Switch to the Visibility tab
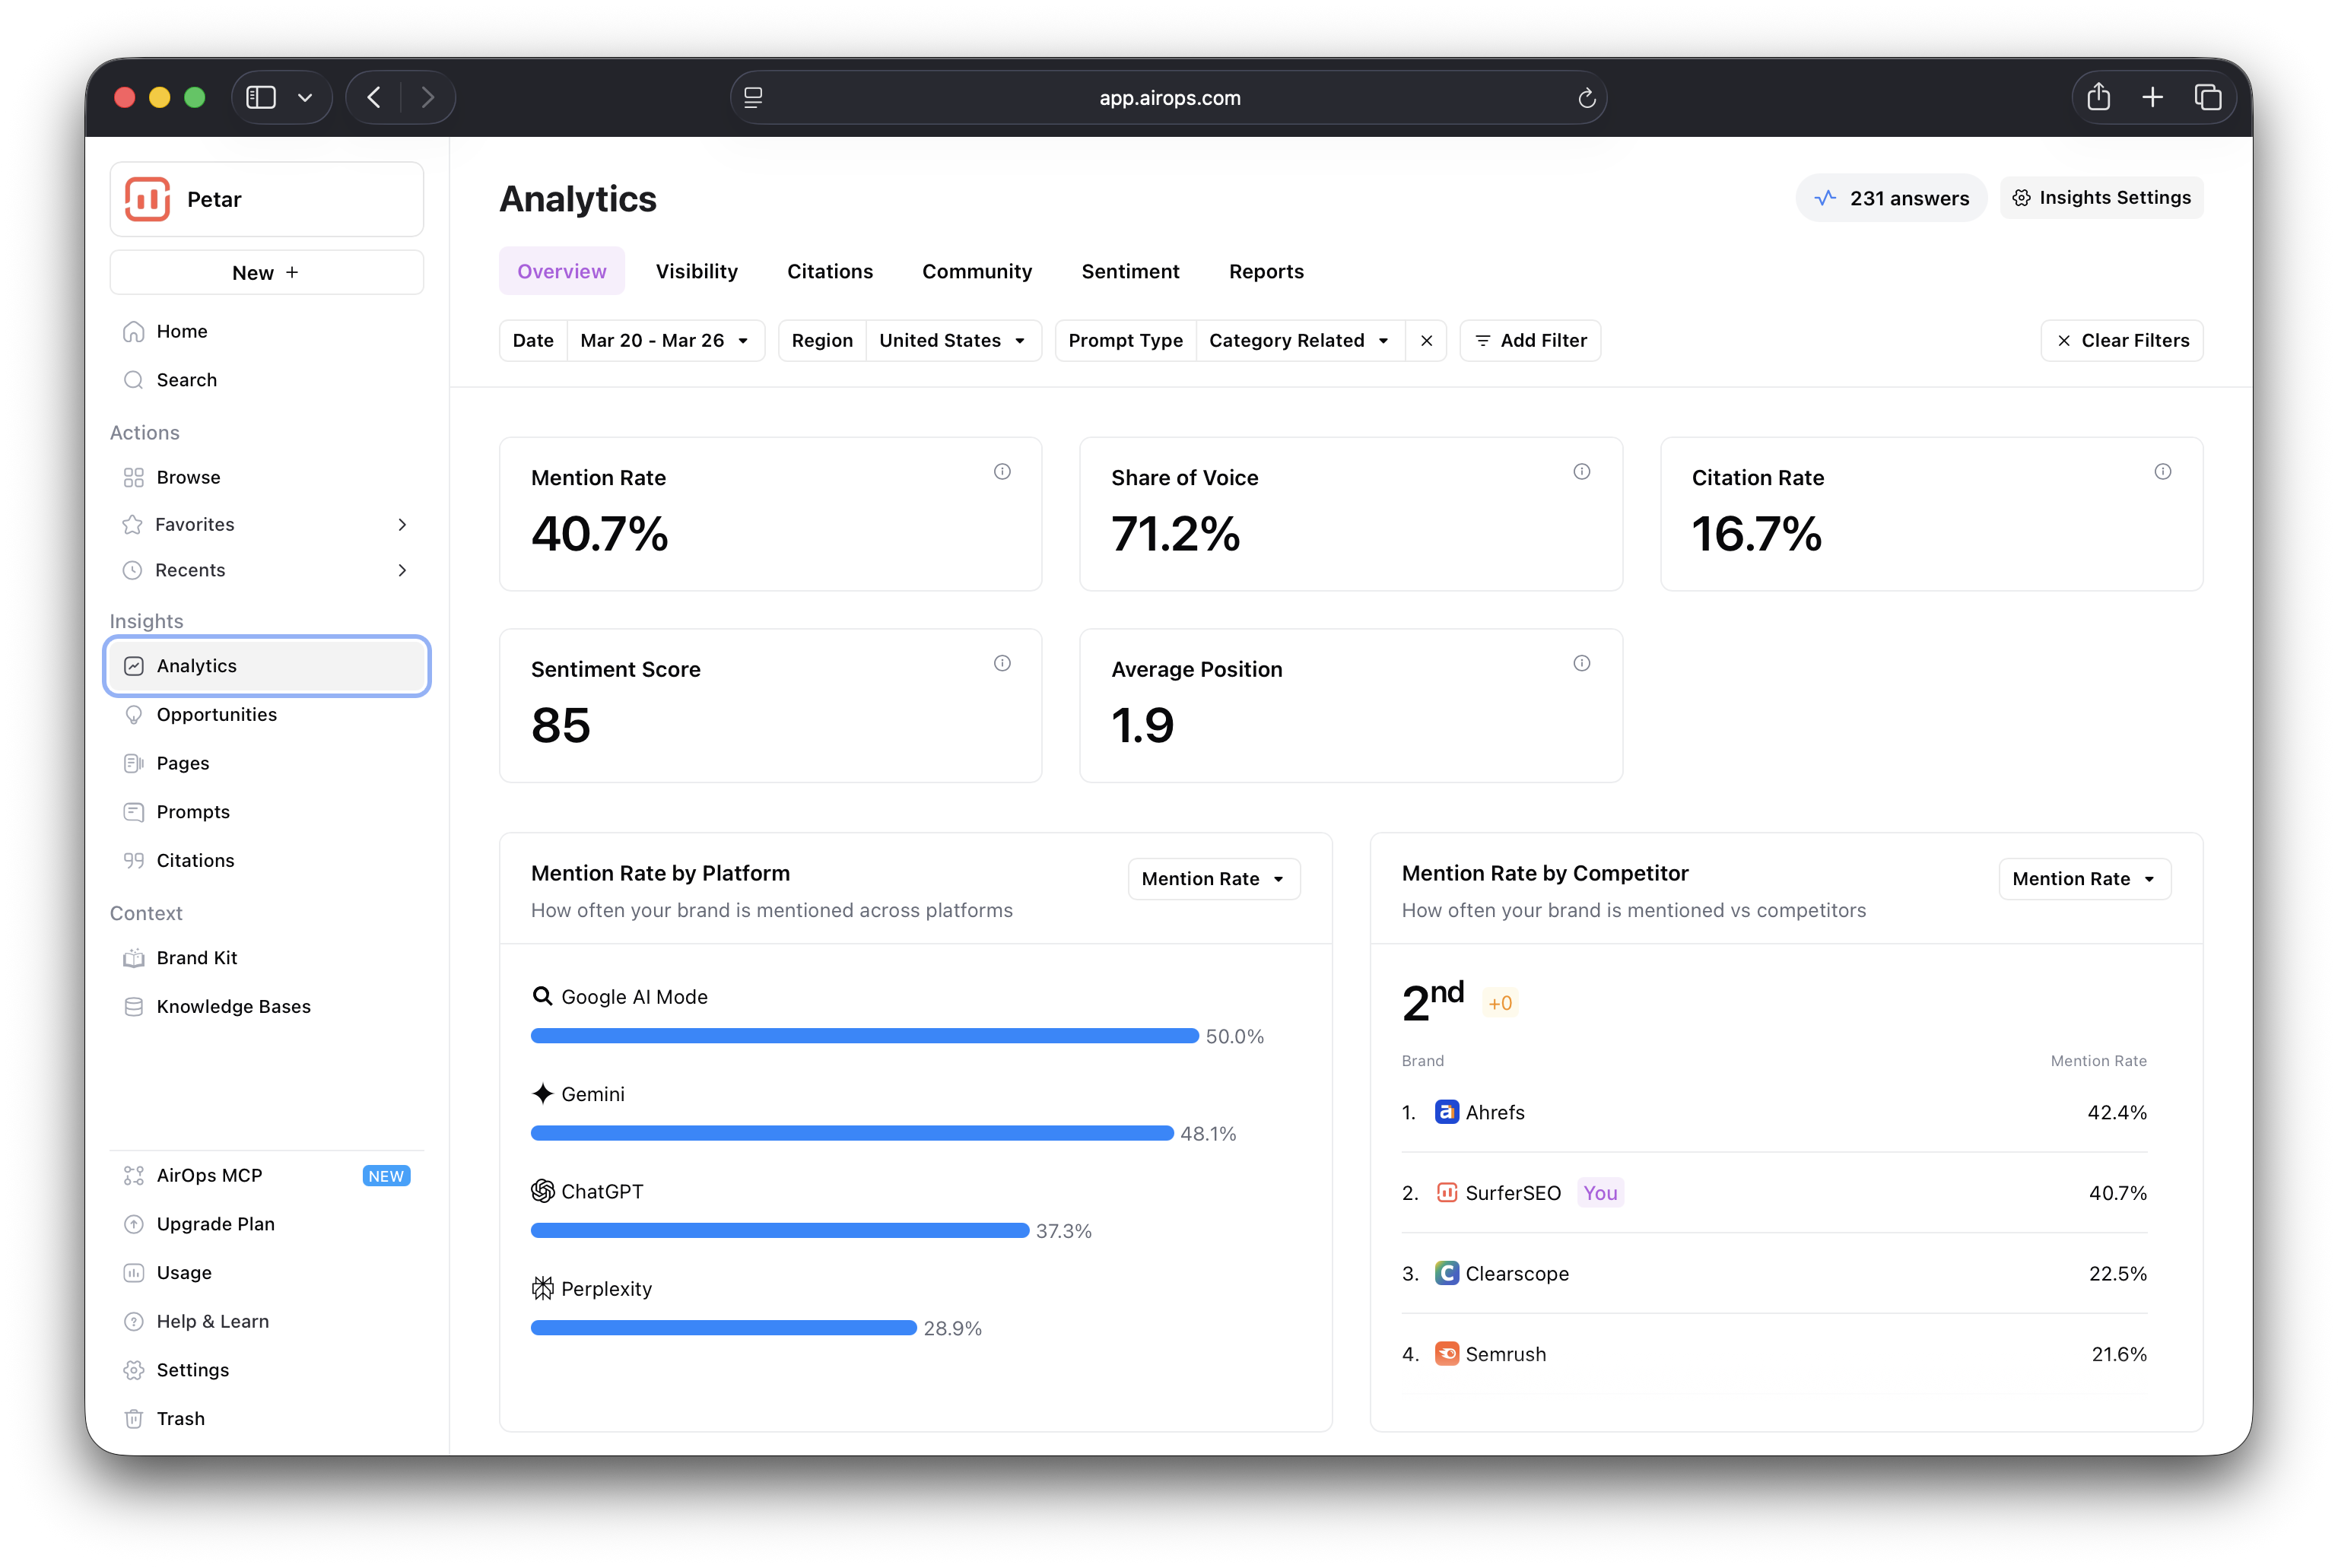This screenshot has width=2338, height=1568. (696, 271)
